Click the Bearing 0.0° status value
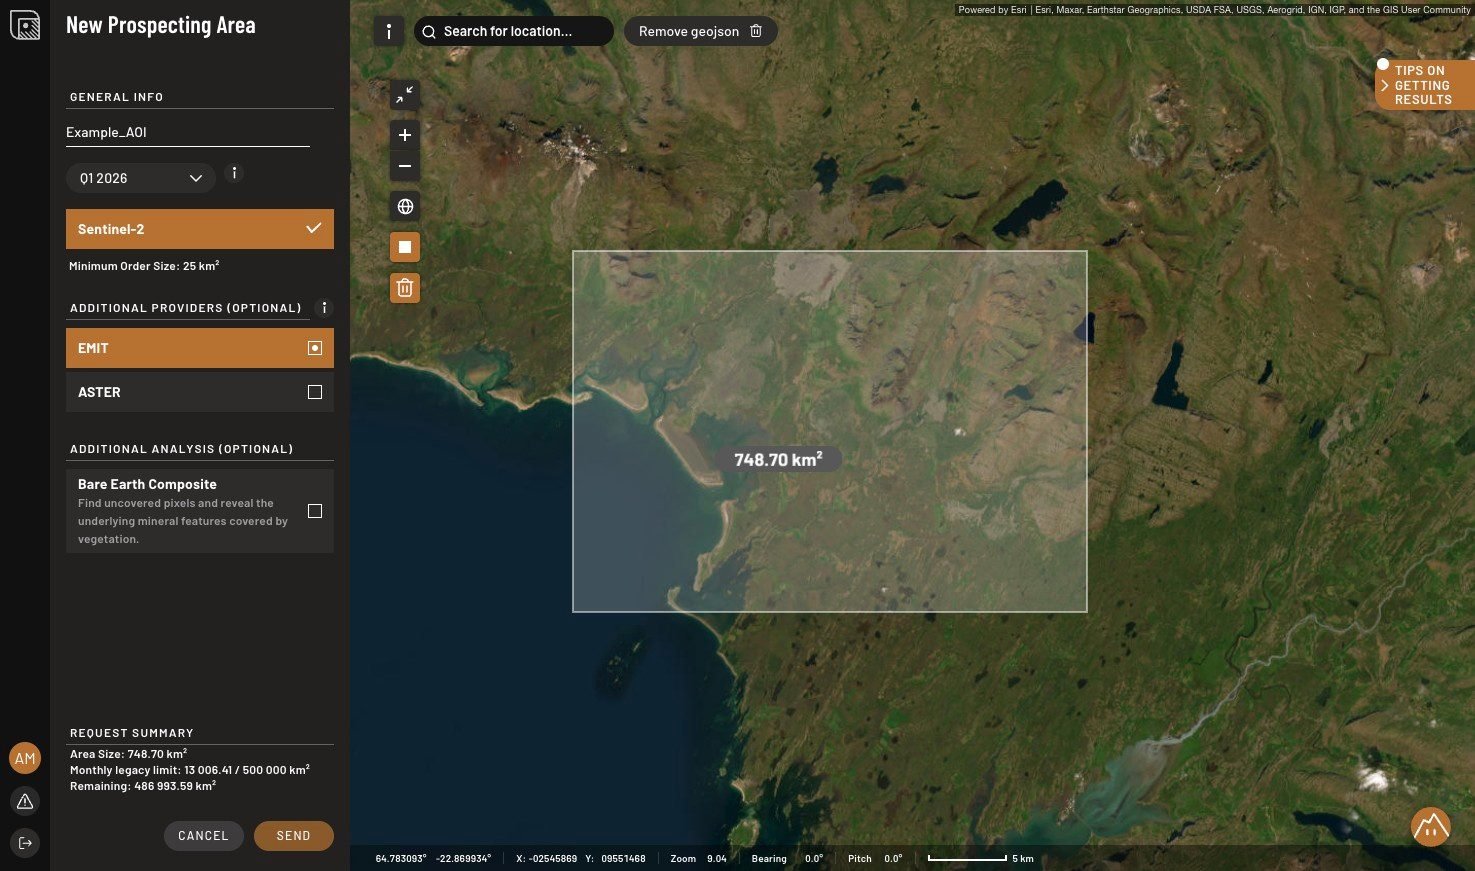This screenshot has width=1475, height=871. (x=787, y=859)
